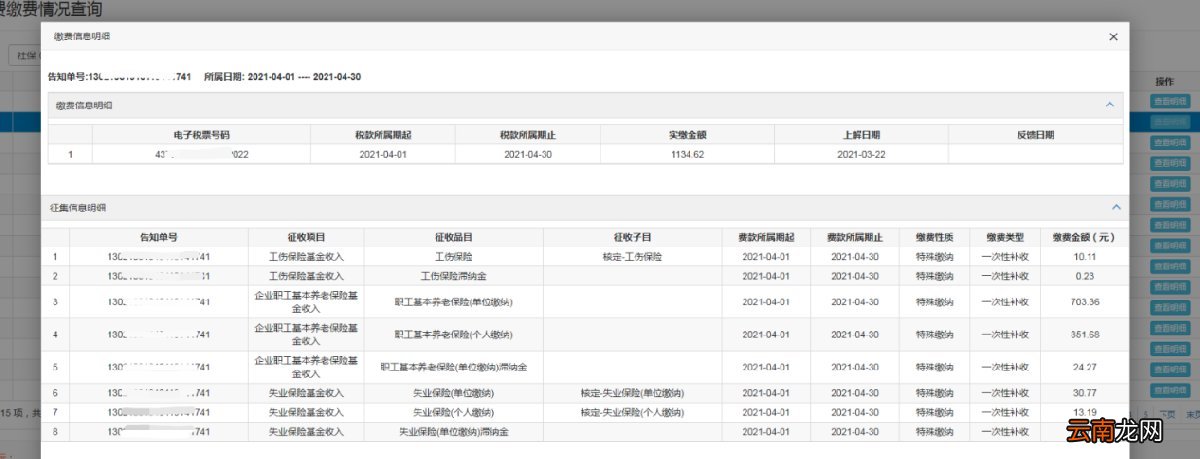This screenshot has width=1200, height=459.
Task: Click the amount 703.36
Action: tap(1083, 302)
